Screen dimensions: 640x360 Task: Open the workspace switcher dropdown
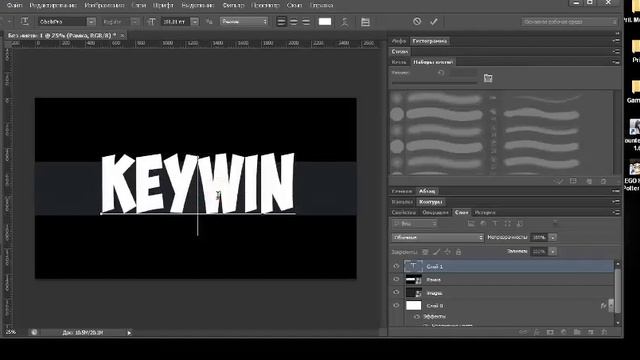point(569,22)
